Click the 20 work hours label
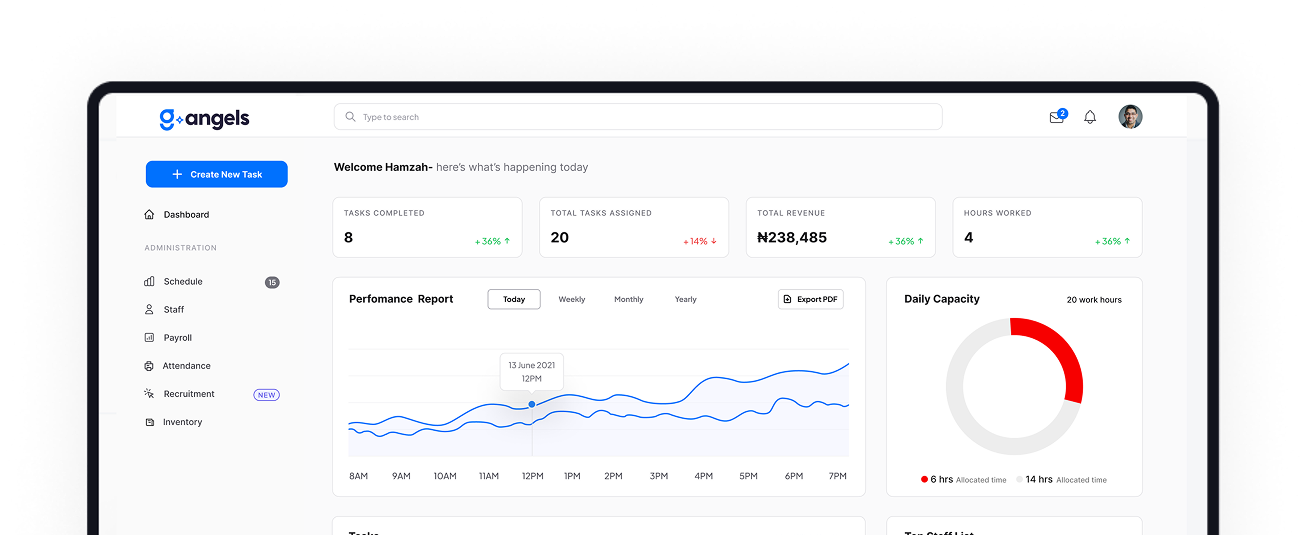This screenshot has height=535, width=1308. point(1094,300)
